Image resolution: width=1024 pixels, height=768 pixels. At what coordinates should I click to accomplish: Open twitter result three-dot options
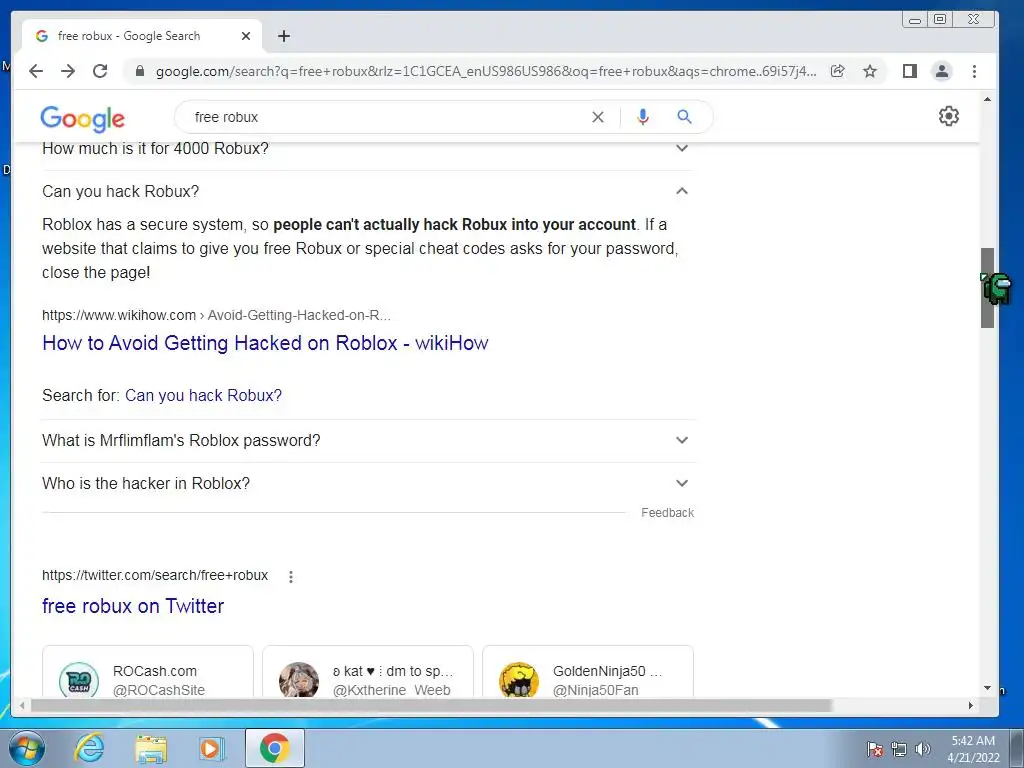coord(291,576)
